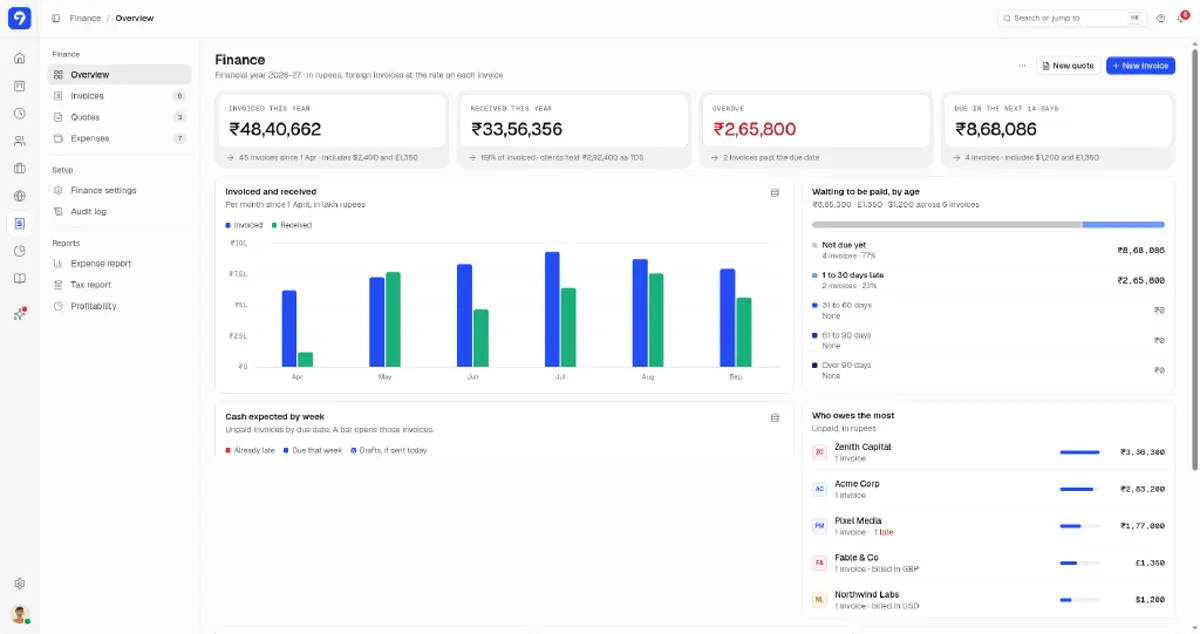Viewport: 1200px width, 634px height.
Task: Open the pie chart icon in left rail
Action: pos(19,251)
